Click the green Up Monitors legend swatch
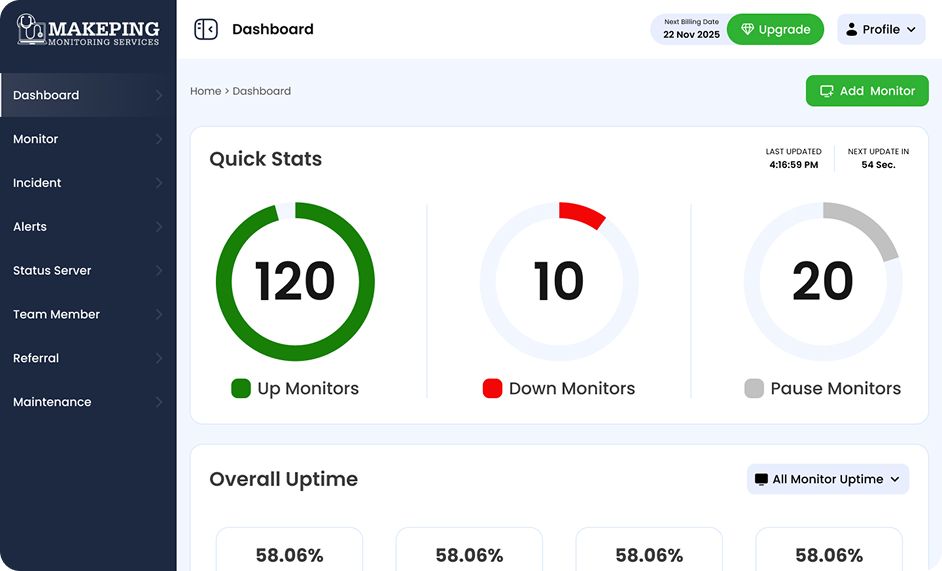The width and height of the screenshot is (942, 571). tap(241, 388)
